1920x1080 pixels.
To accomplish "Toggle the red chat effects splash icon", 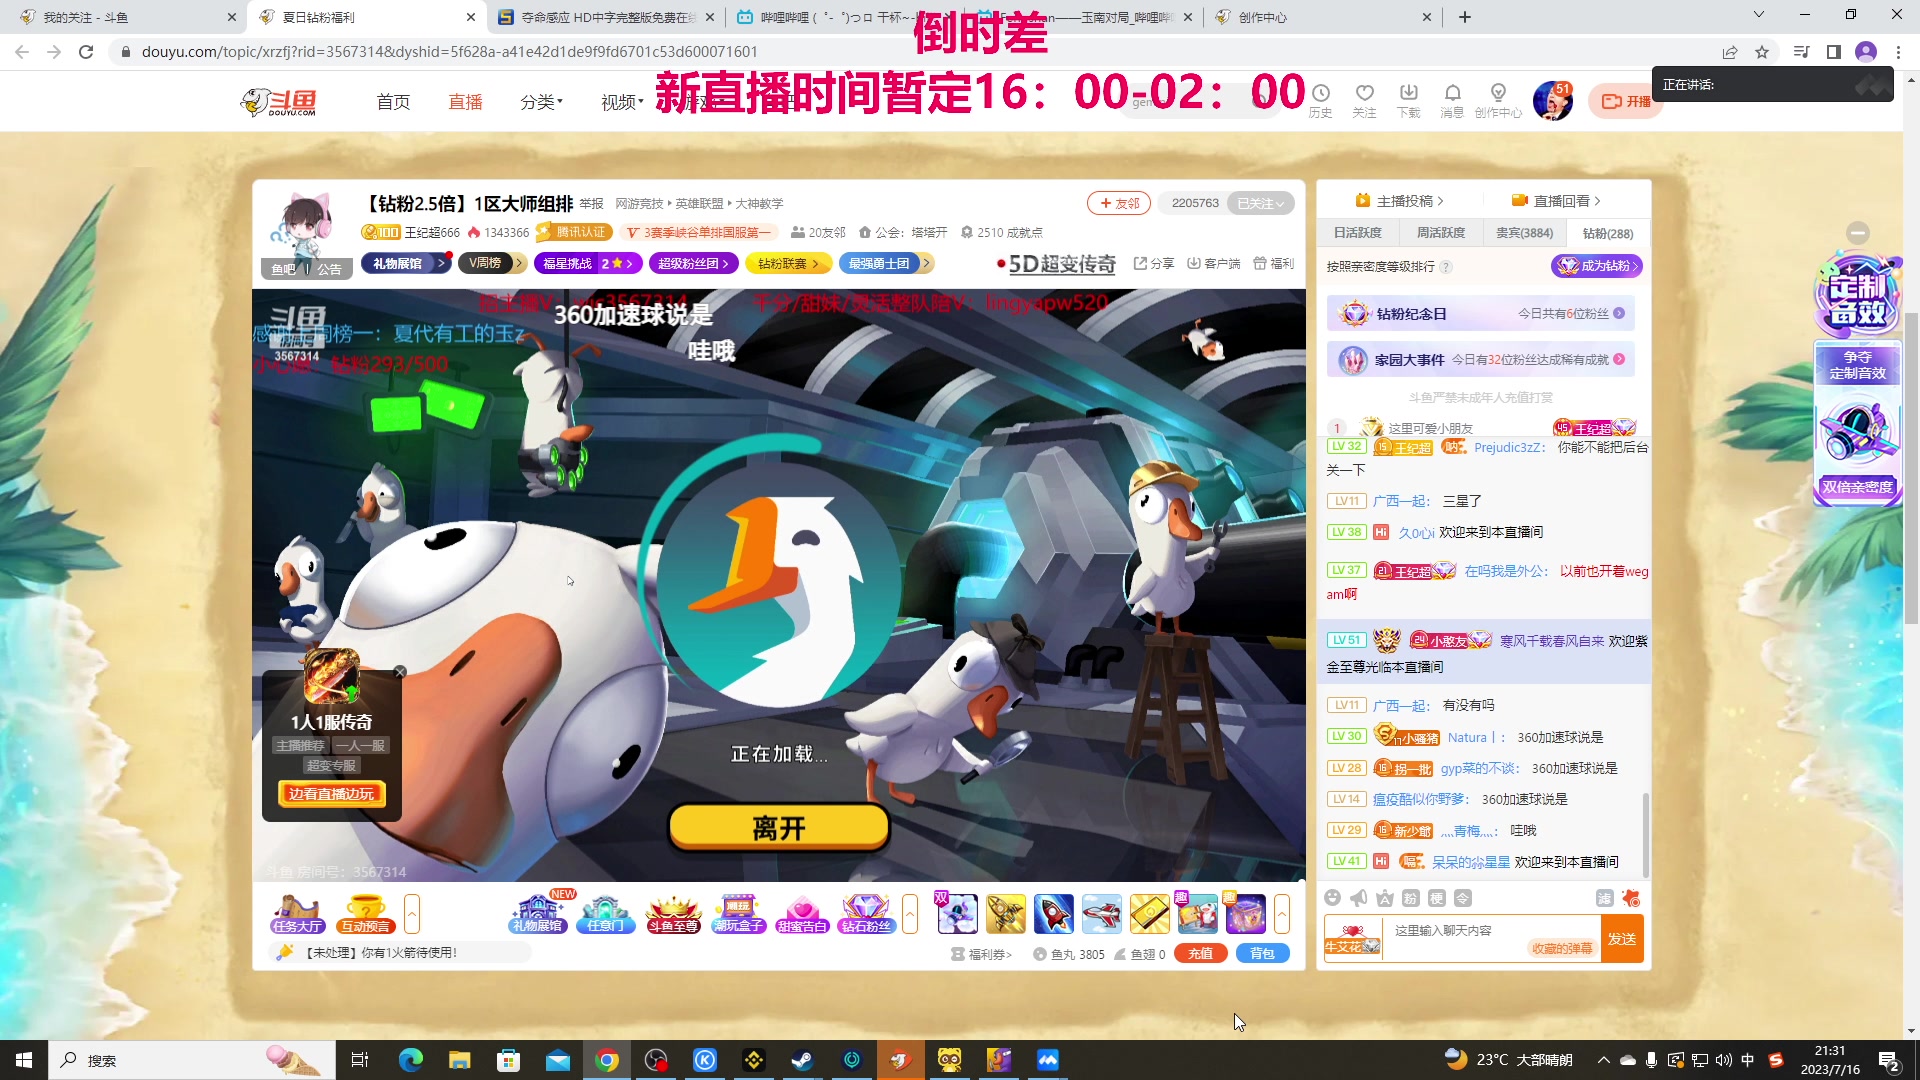I will (x=1632, y=898).
